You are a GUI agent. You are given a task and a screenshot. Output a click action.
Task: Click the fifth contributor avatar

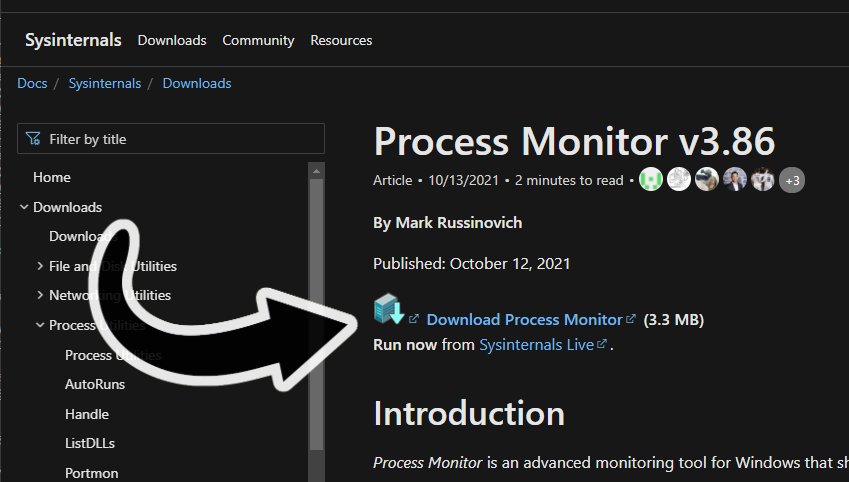(x=763, y=180)
